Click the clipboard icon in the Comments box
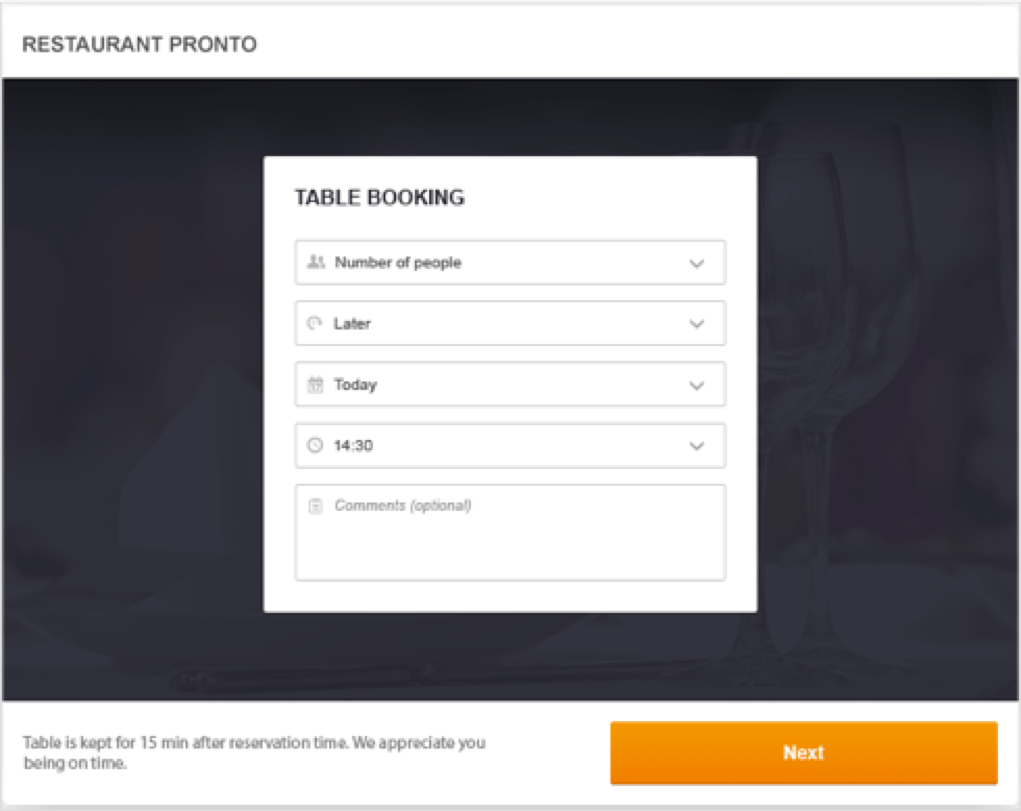This screenshot has width=1021, height=811. coord(315,506)
